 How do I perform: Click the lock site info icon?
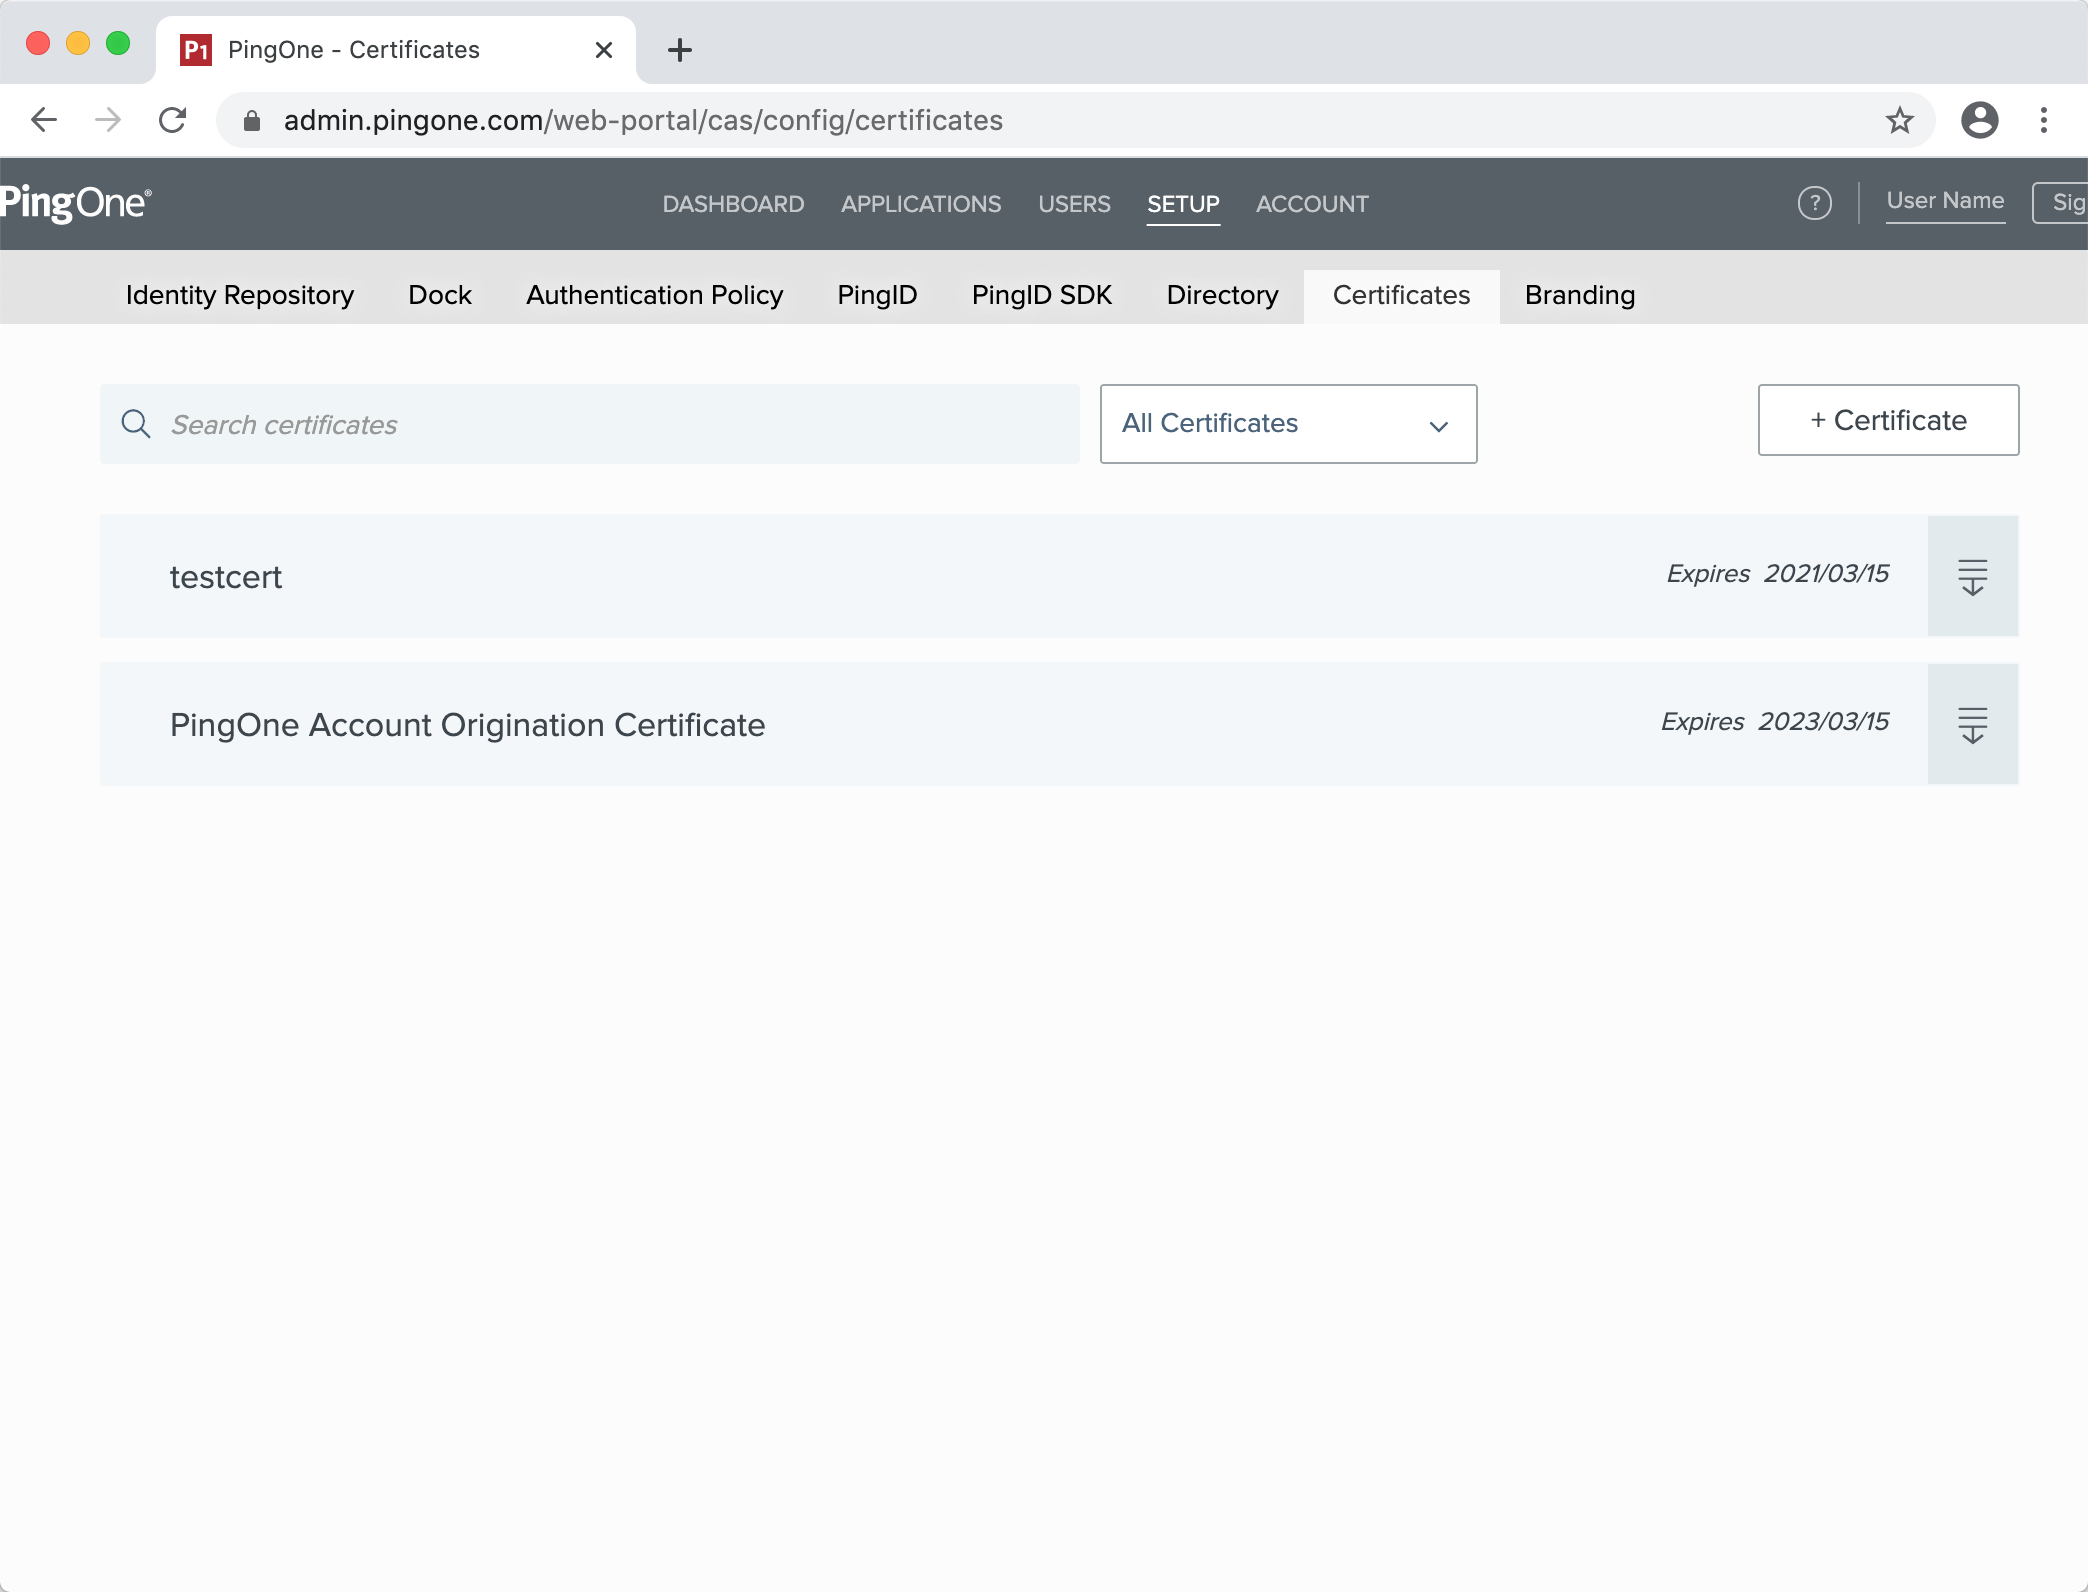point(252,121)
